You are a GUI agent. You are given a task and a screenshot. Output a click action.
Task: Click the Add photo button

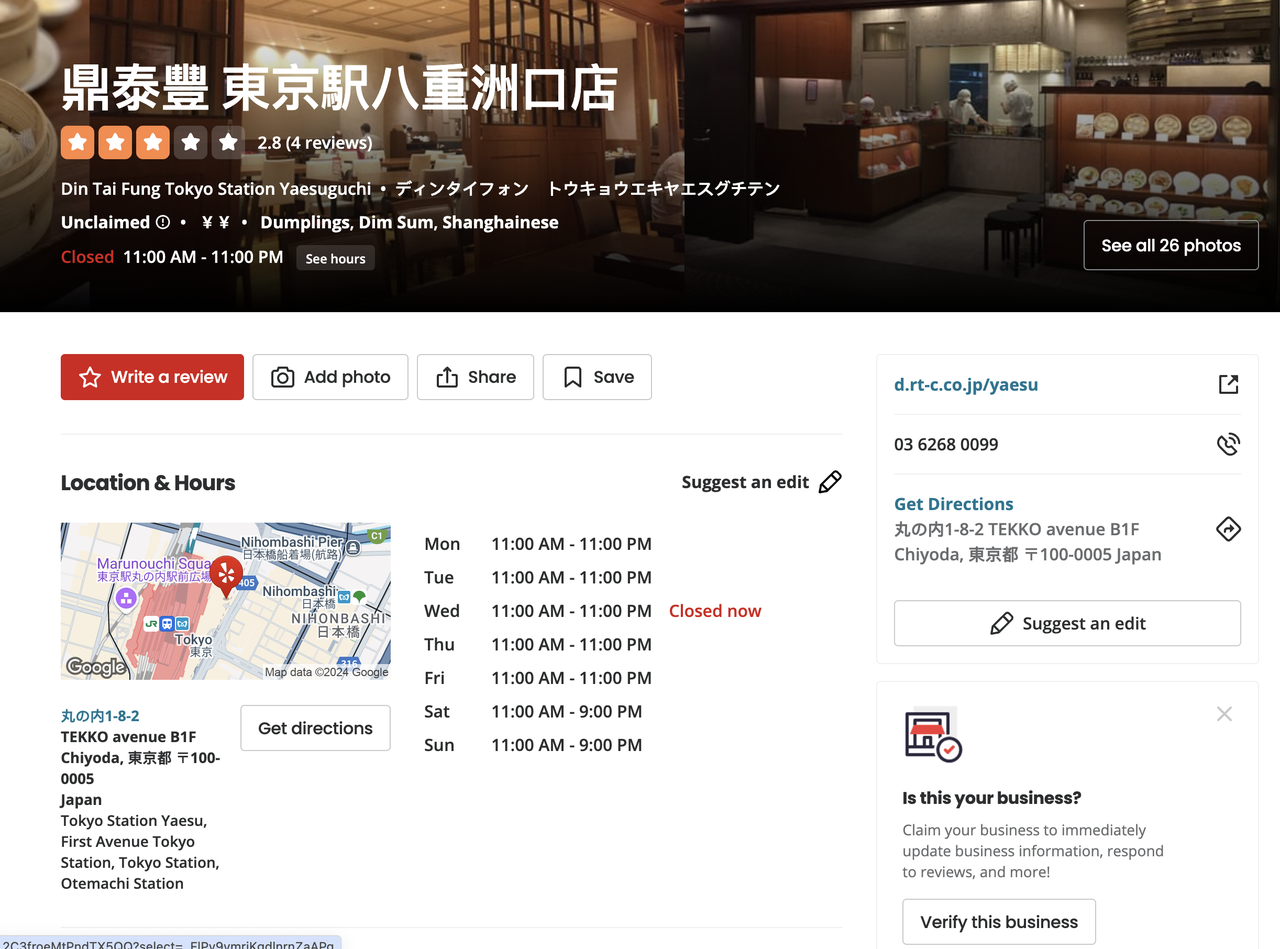pyautogui.click(x=330, y=377)
